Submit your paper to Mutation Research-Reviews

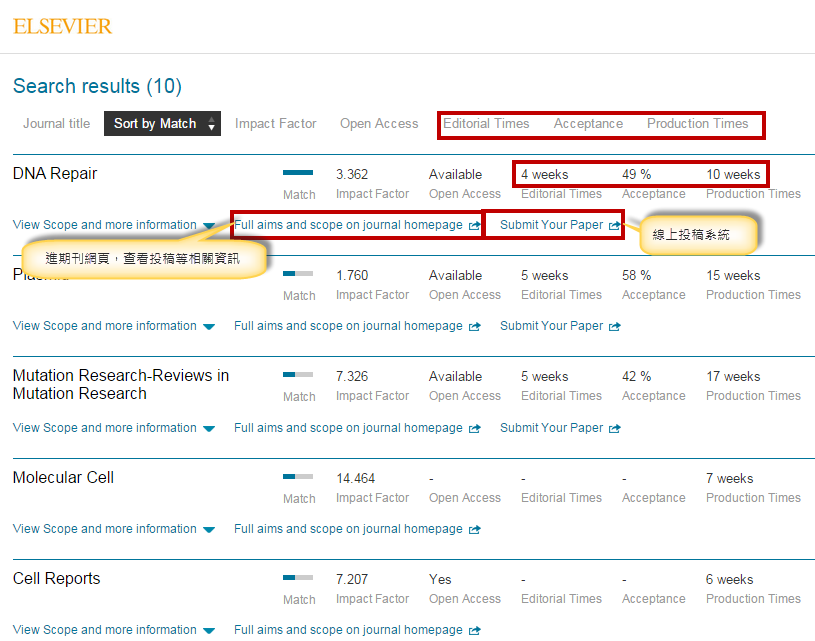(551, 428)
